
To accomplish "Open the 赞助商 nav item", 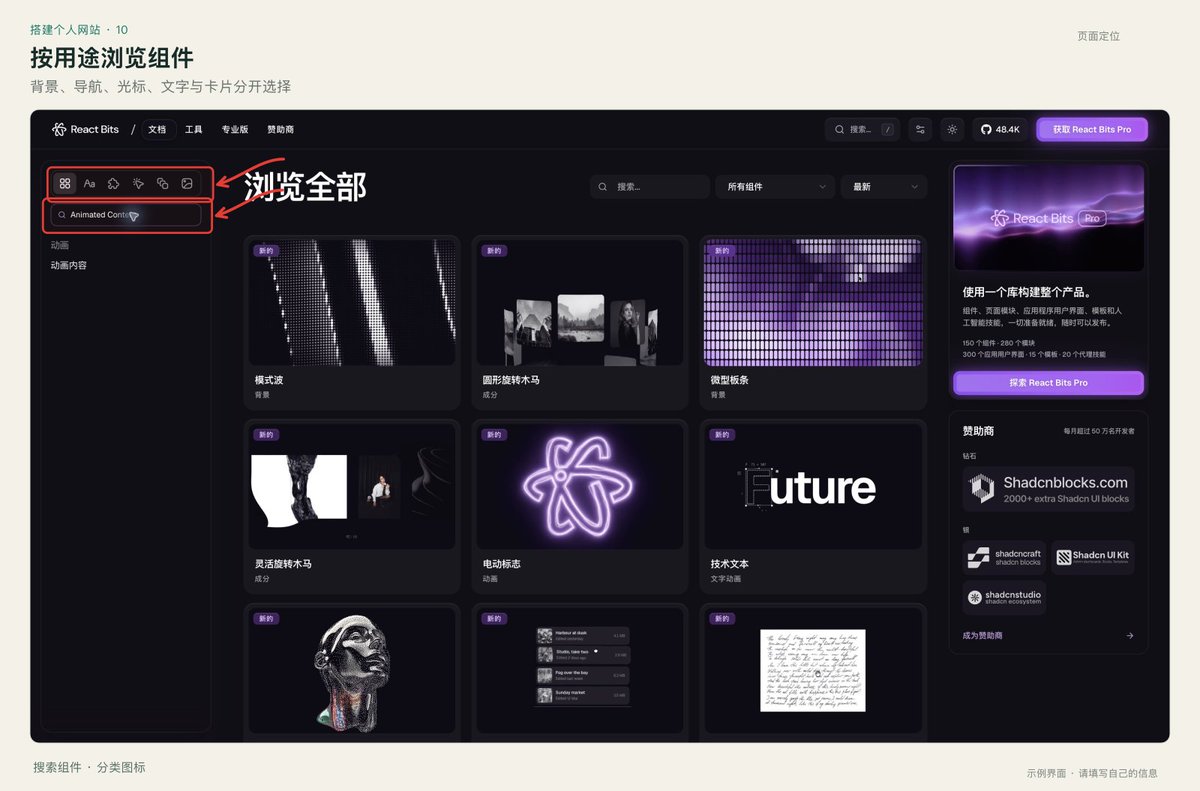I will point(280,129).
